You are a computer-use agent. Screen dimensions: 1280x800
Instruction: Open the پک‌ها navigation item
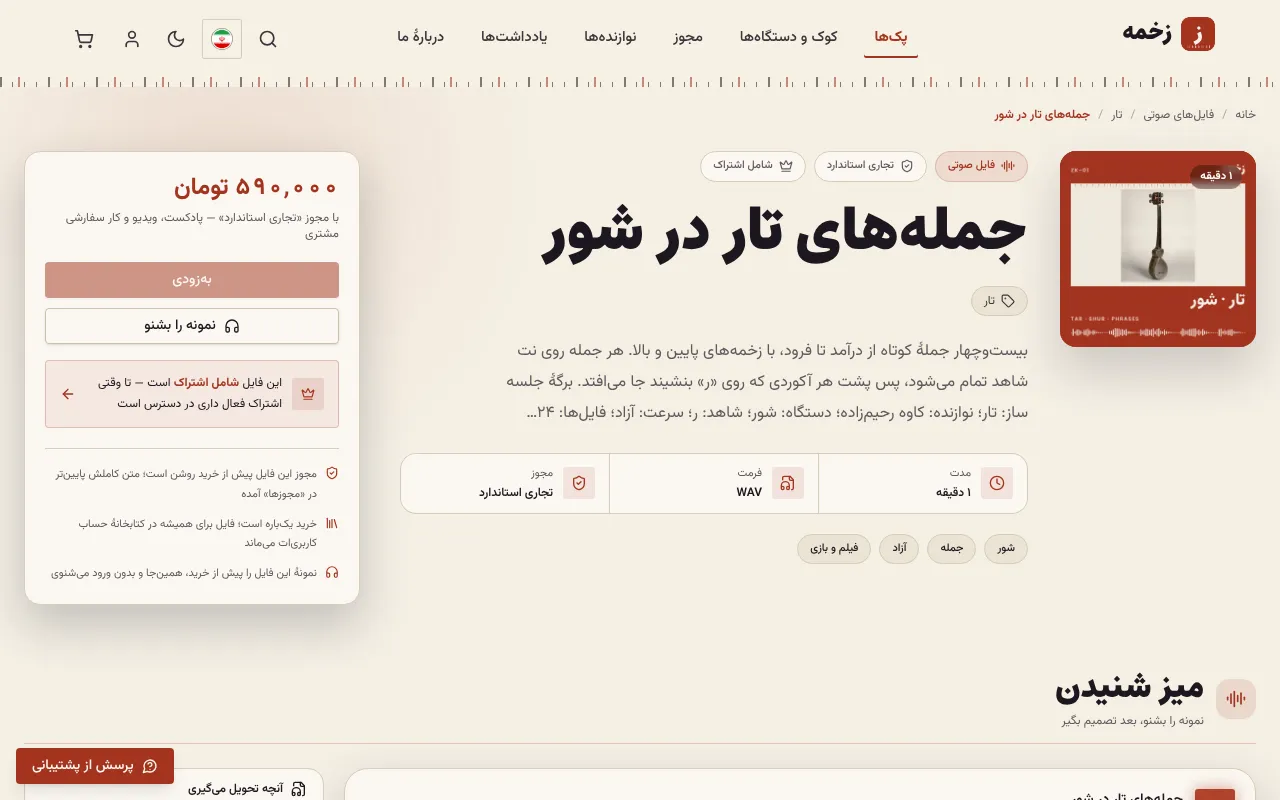891,37
